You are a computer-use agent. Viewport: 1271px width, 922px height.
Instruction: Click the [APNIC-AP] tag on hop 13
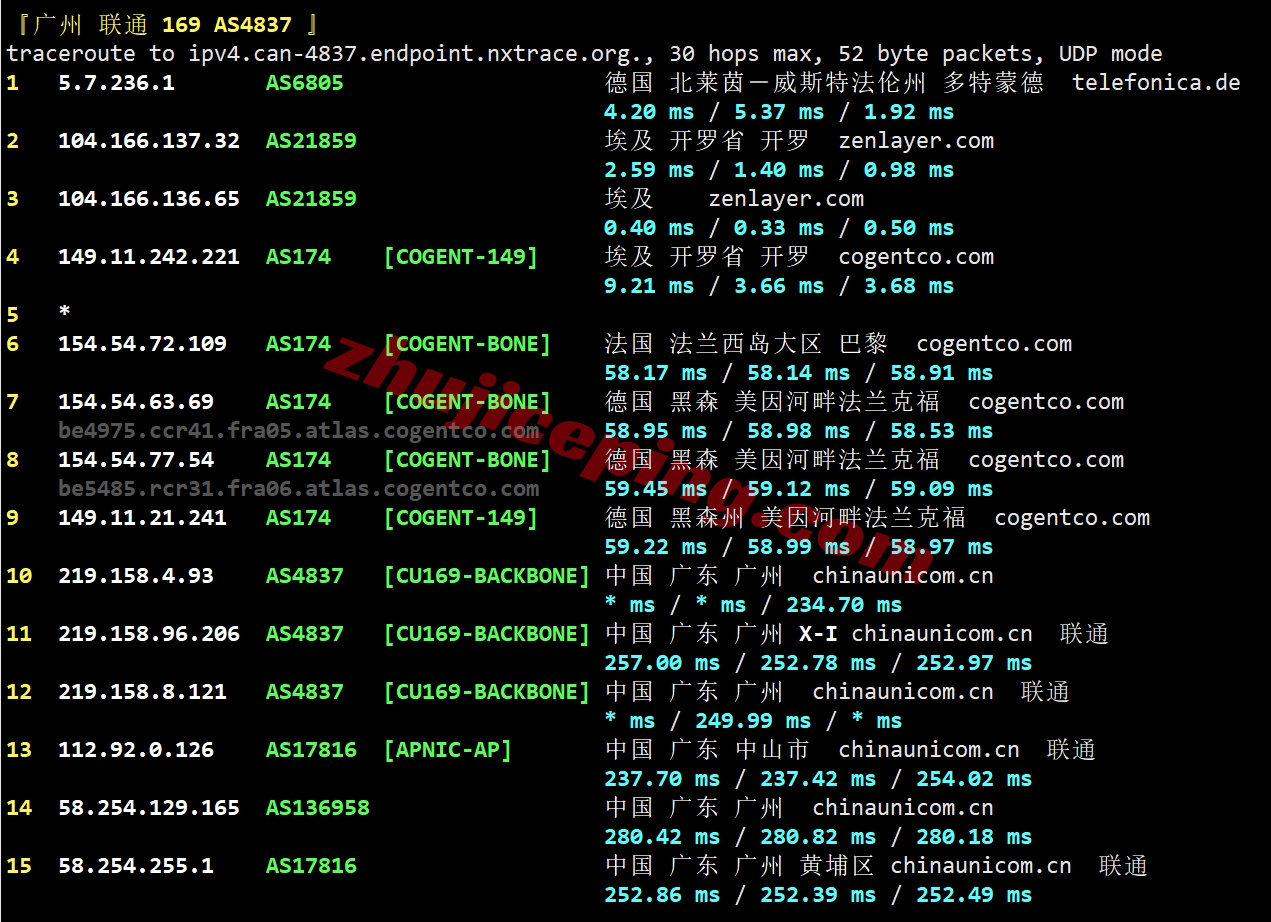(x=447, y=750)
